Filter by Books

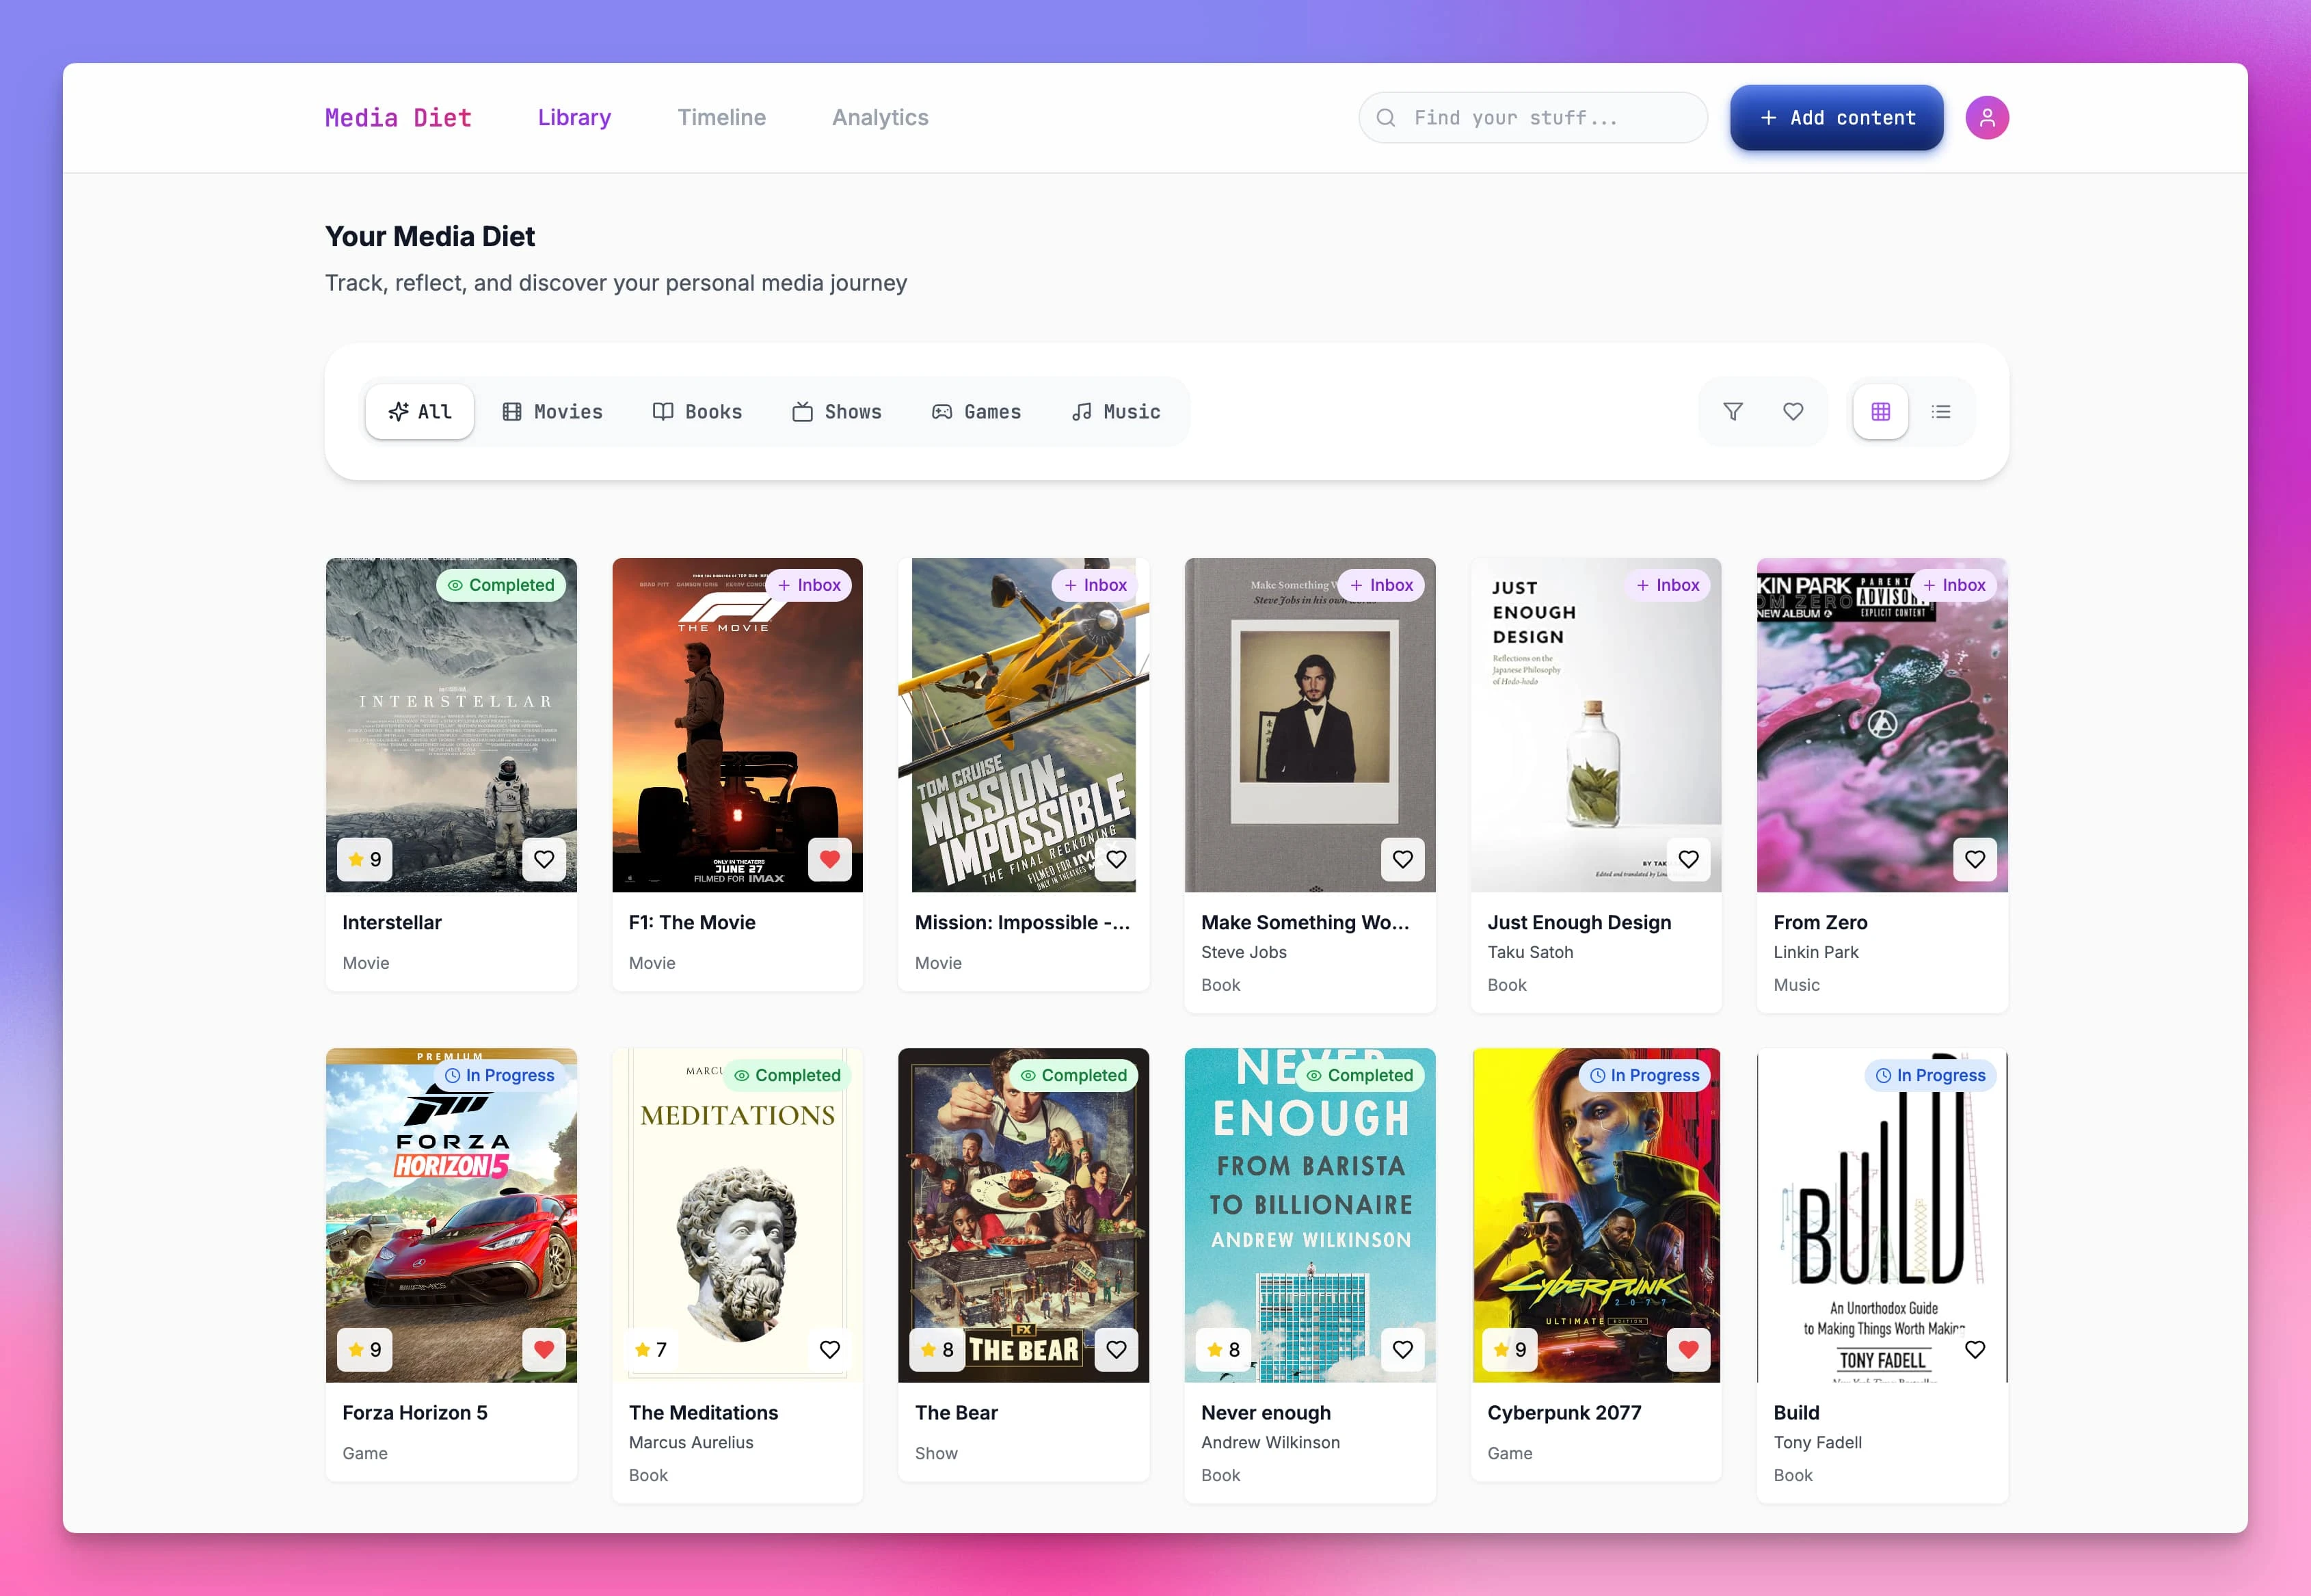(x=697, y=412)
